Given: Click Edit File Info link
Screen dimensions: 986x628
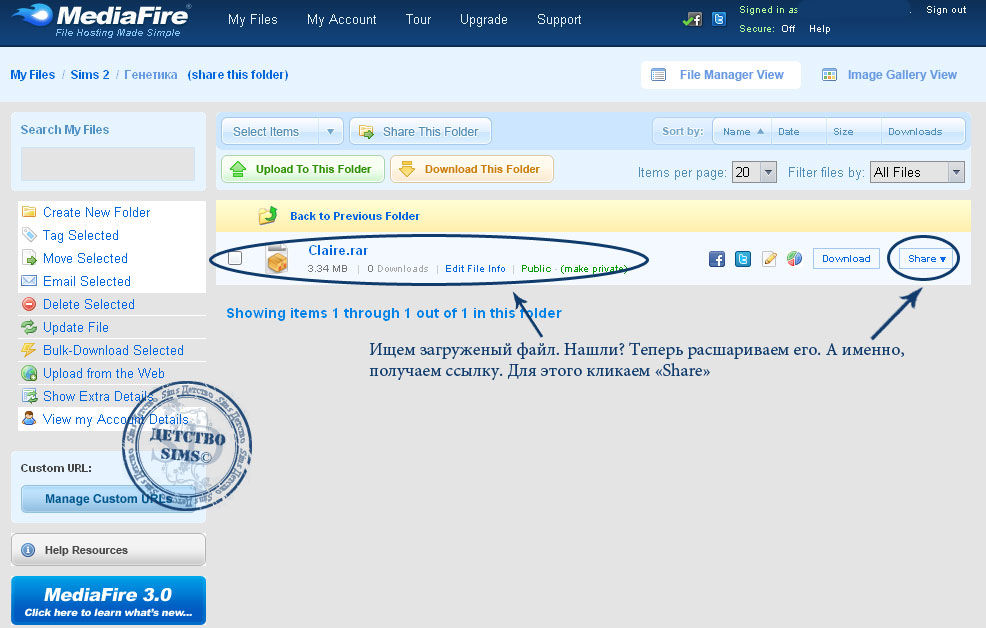Looking at the screenshot, I should [475, 269].
